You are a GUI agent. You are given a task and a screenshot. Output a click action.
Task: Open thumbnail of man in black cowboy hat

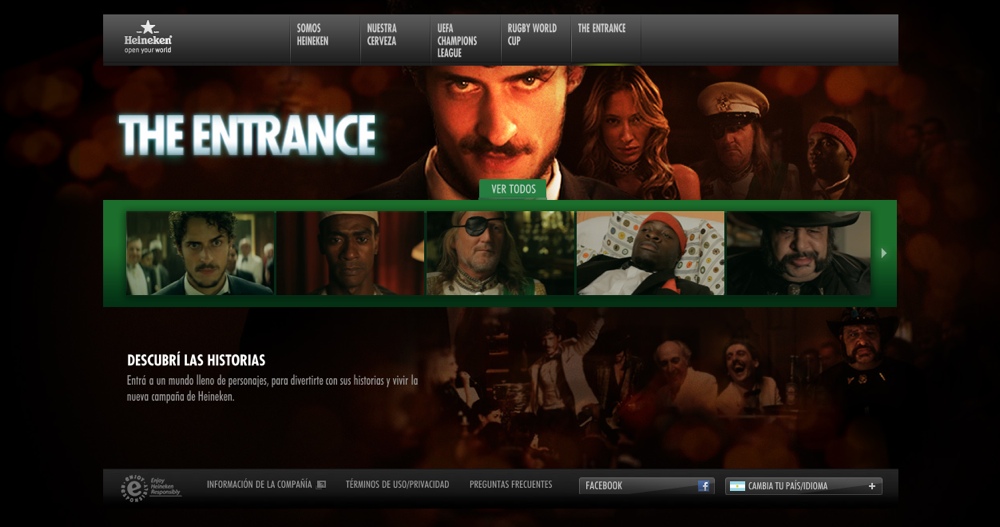click(799, 253)
